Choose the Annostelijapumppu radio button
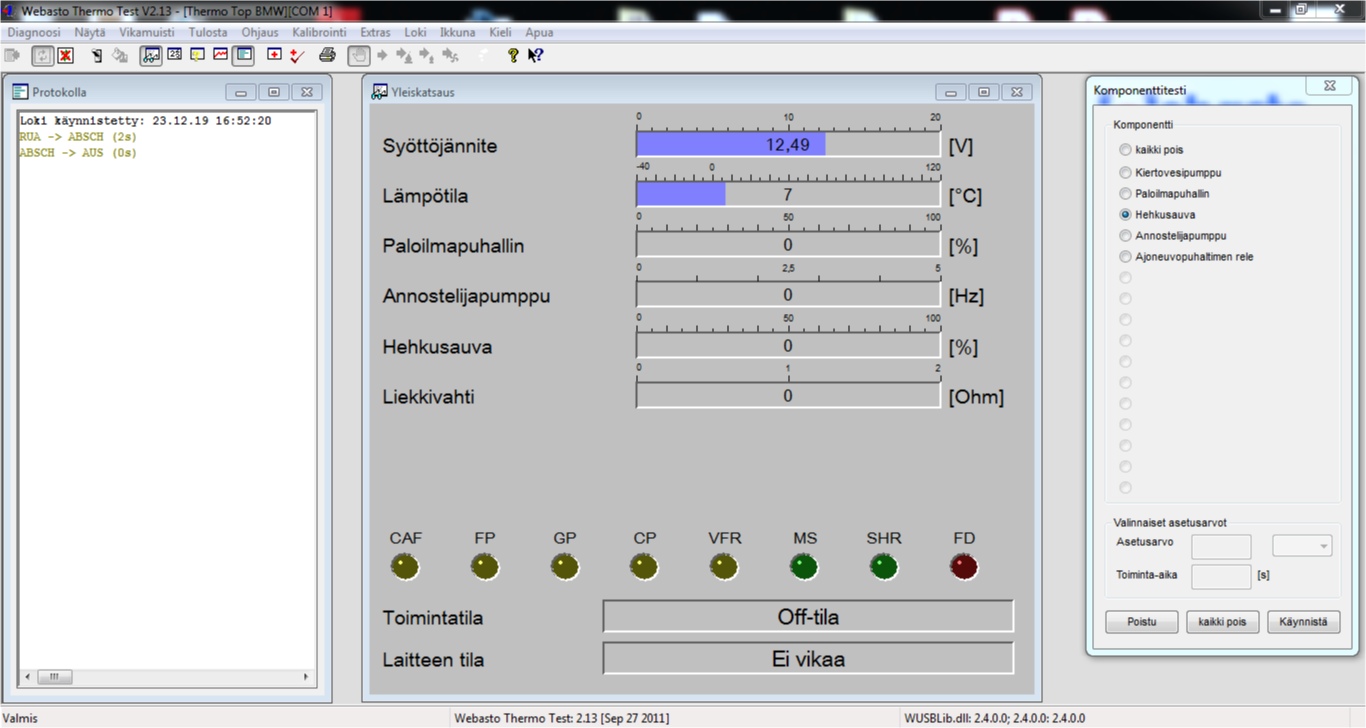The width and height of the screenshot is (1366, 728). [1126, 236]
